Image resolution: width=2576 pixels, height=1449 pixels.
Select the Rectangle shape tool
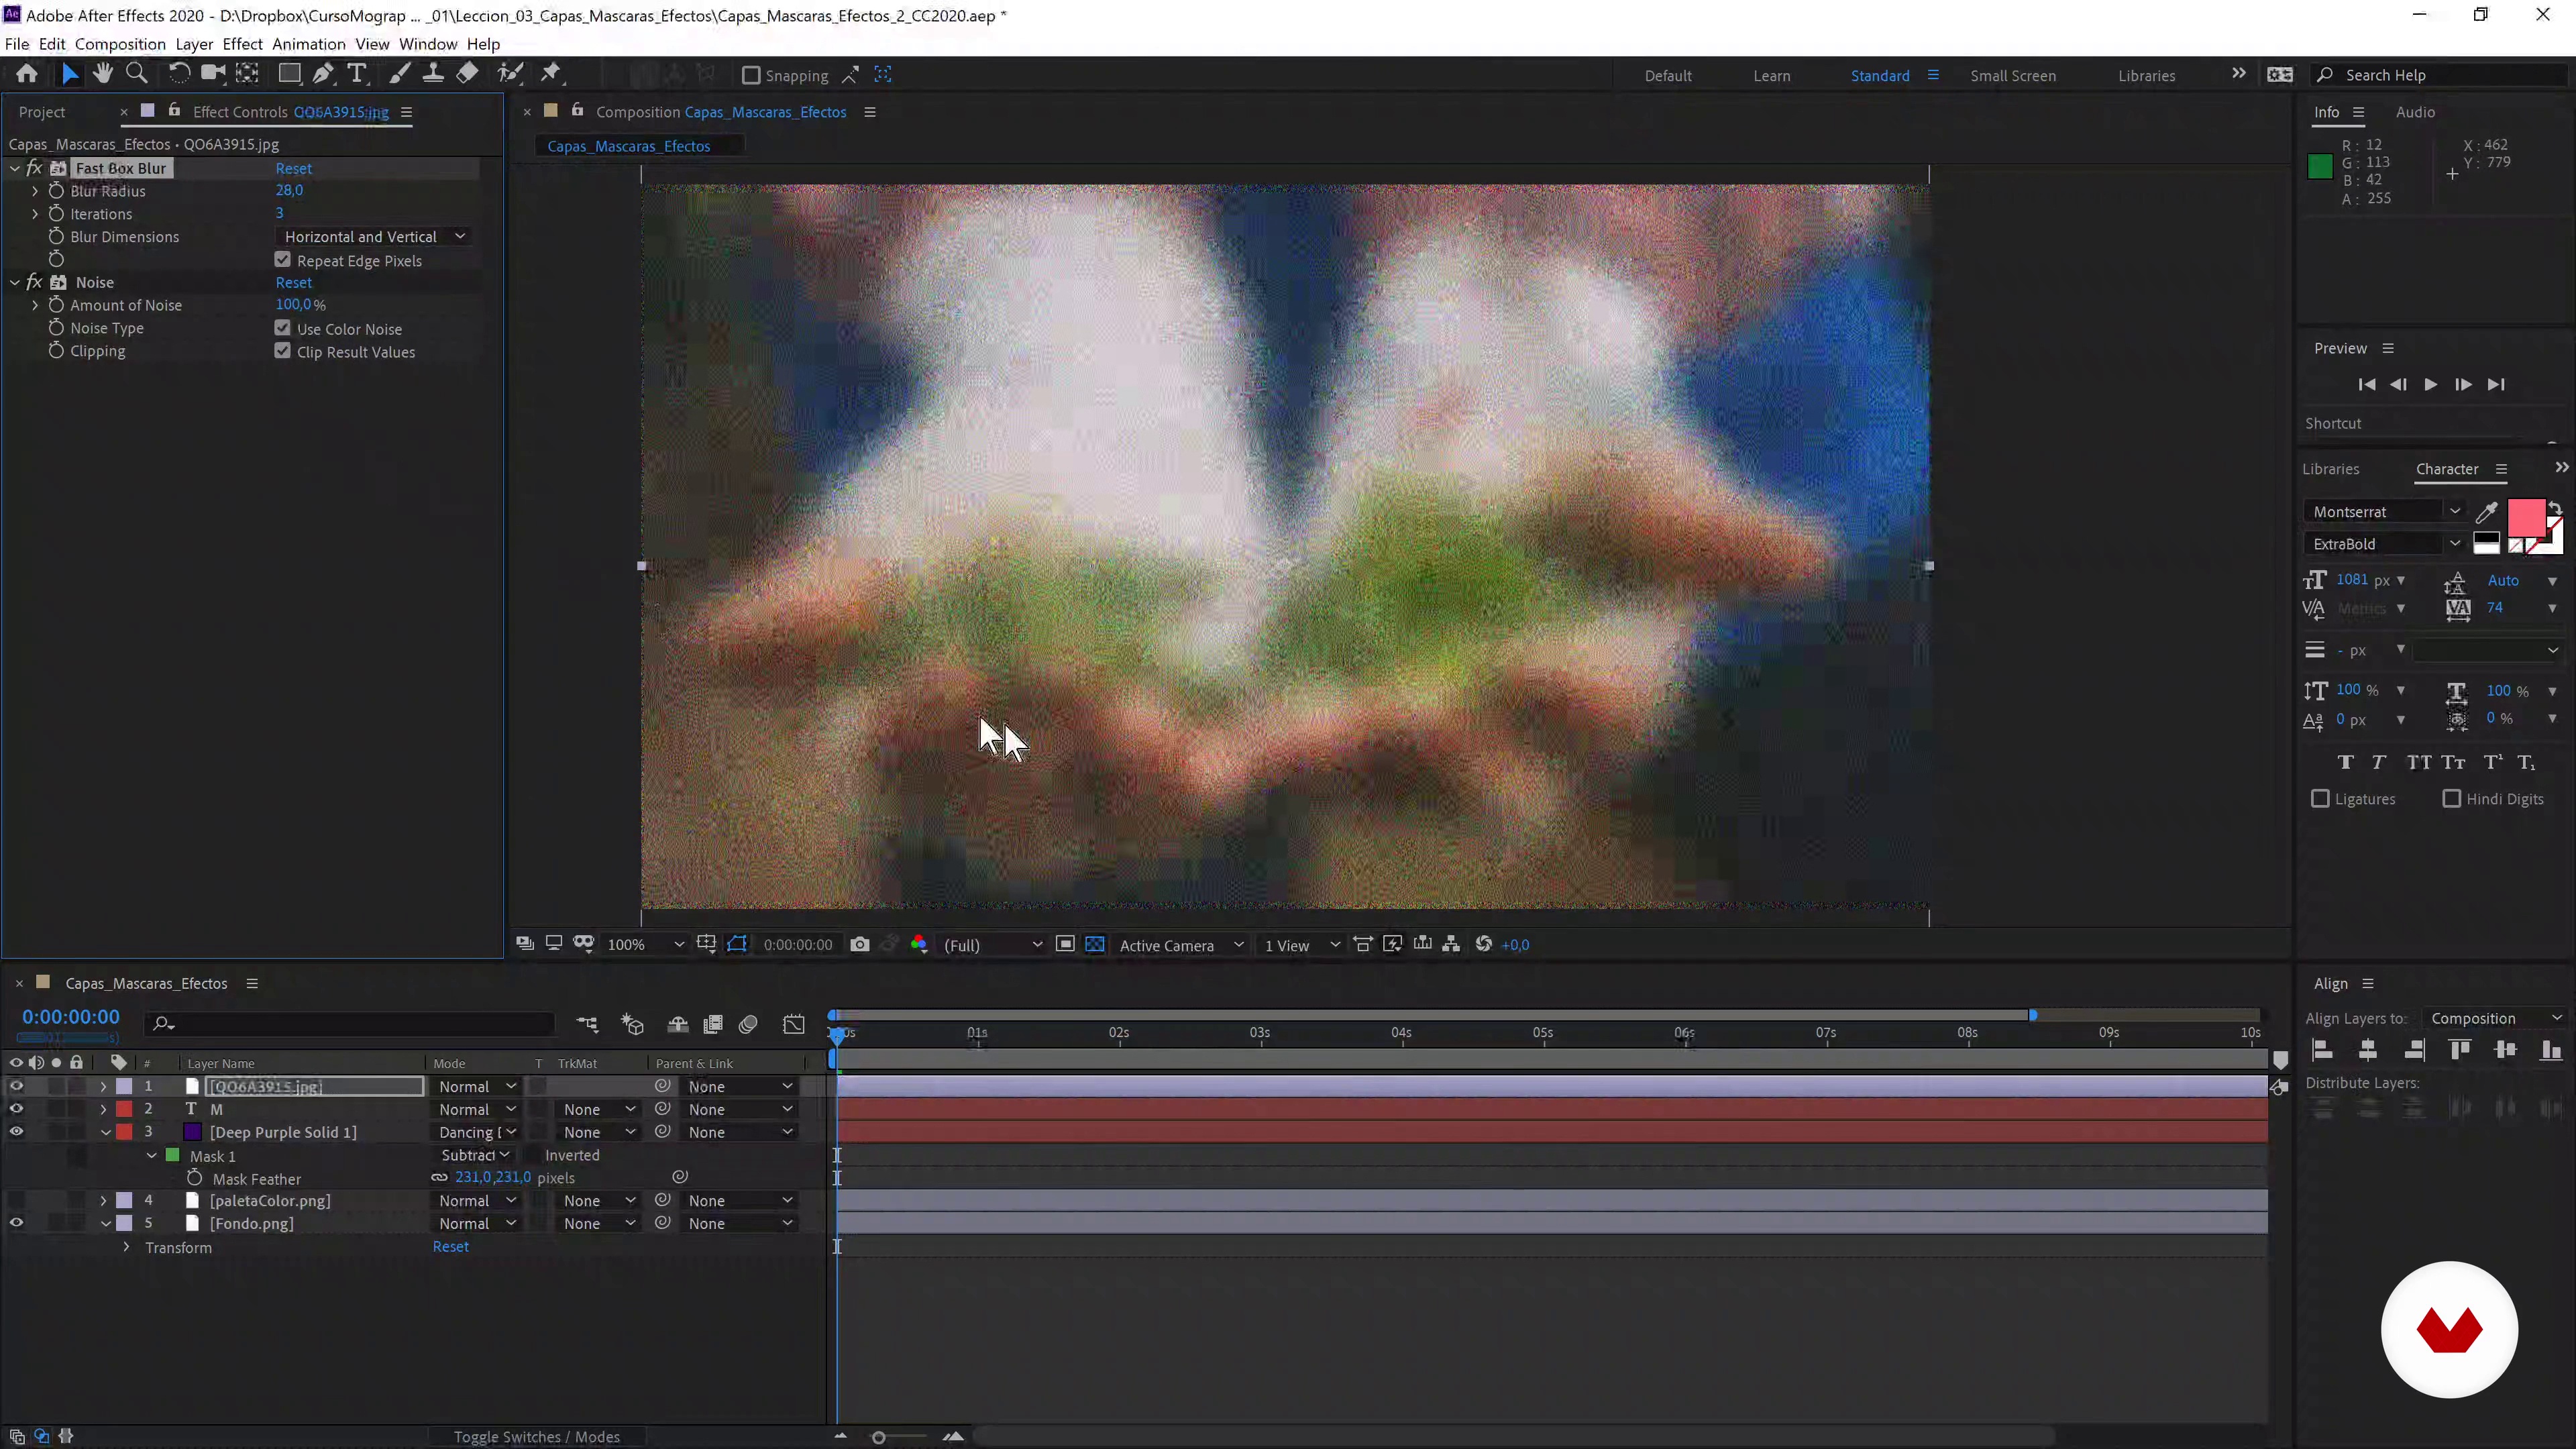[289, 74]
